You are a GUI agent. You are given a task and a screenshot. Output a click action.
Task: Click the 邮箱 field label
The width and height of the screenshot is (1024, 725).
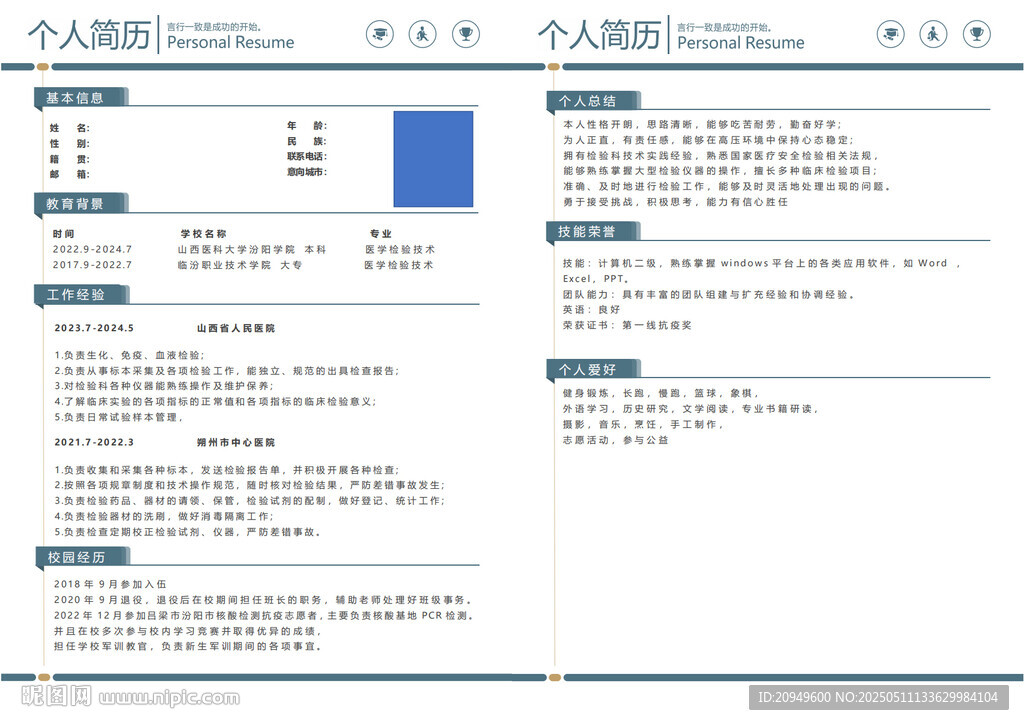tap(70, 174)
